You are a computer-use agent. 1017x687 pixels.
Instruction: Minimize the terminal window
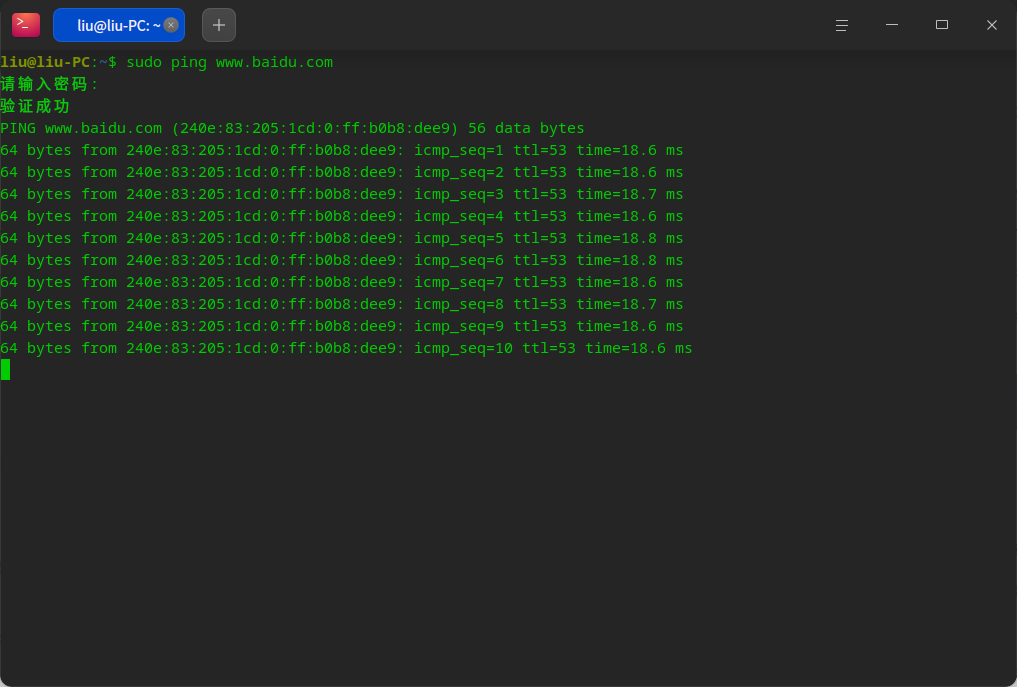[x=892, y=25]
